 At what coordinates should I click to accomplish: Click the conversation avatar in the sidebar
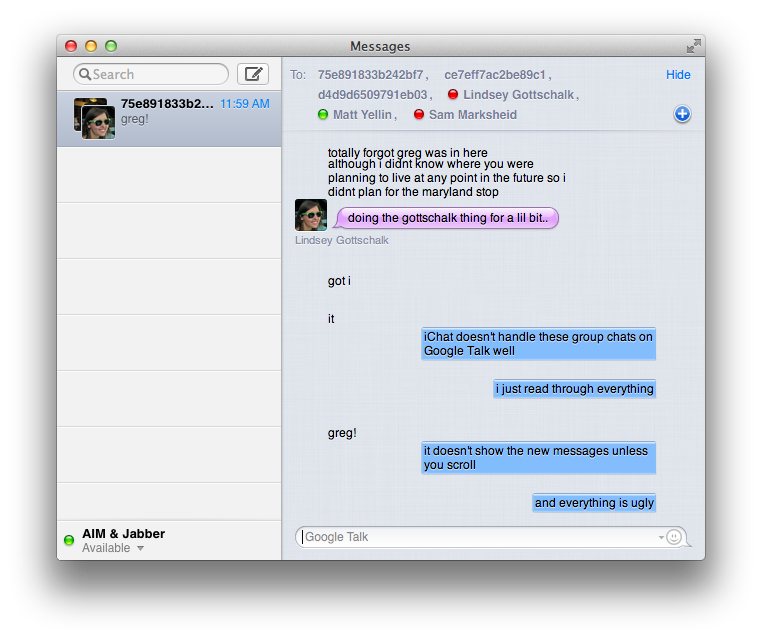click(x=95, y=119)
